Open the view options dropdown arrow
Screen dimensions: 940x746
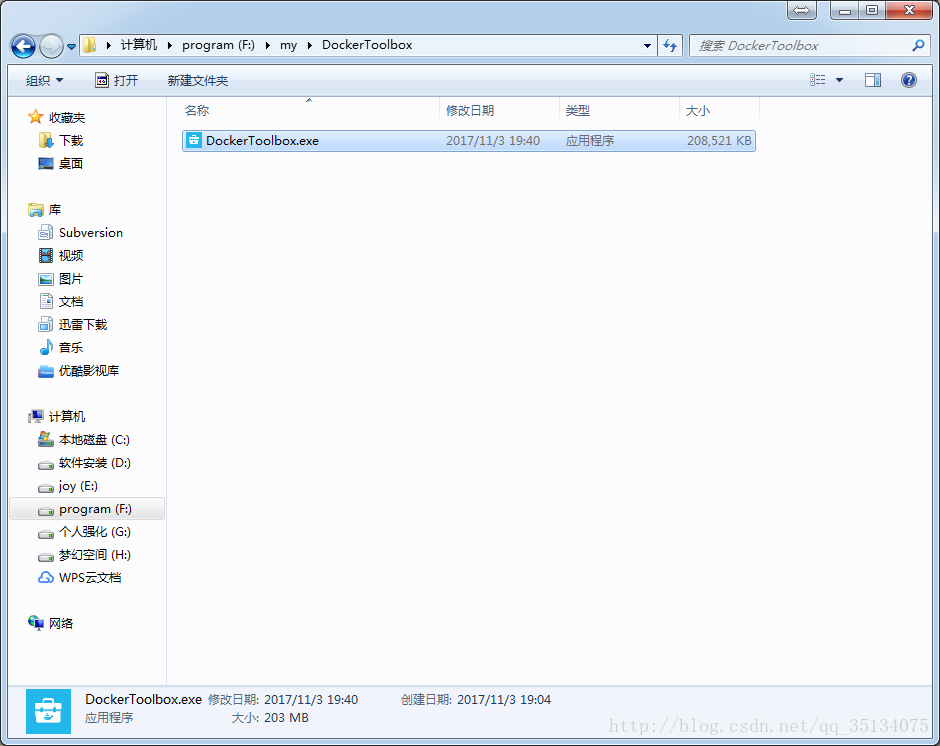click(839, 80)
